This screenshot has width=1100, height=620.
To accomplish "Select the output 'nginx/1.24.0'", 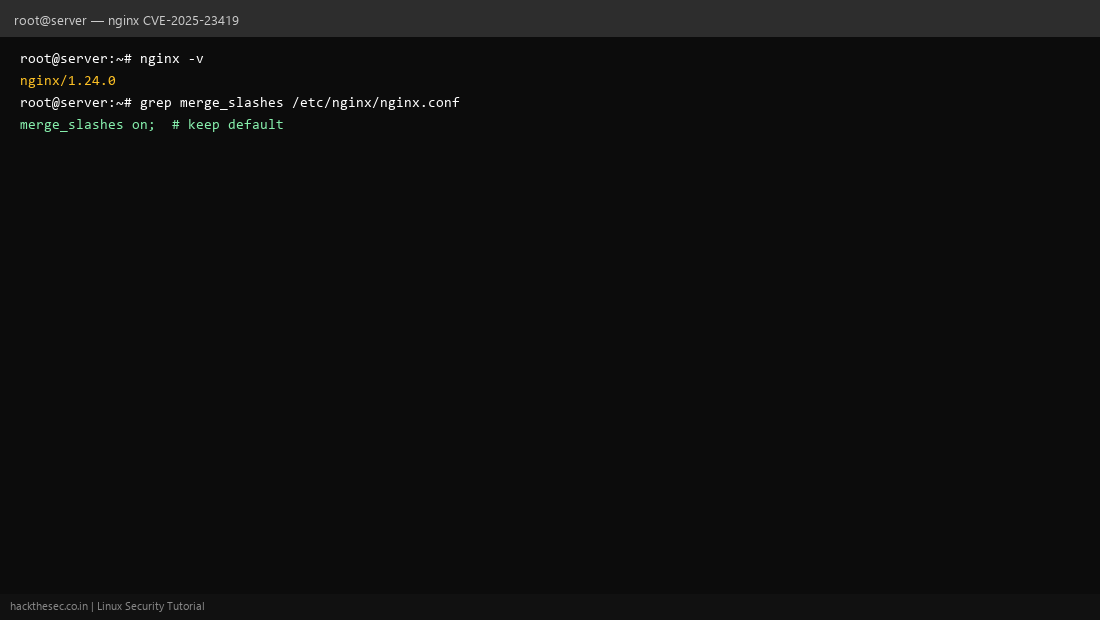I will (x=67, y=81).
